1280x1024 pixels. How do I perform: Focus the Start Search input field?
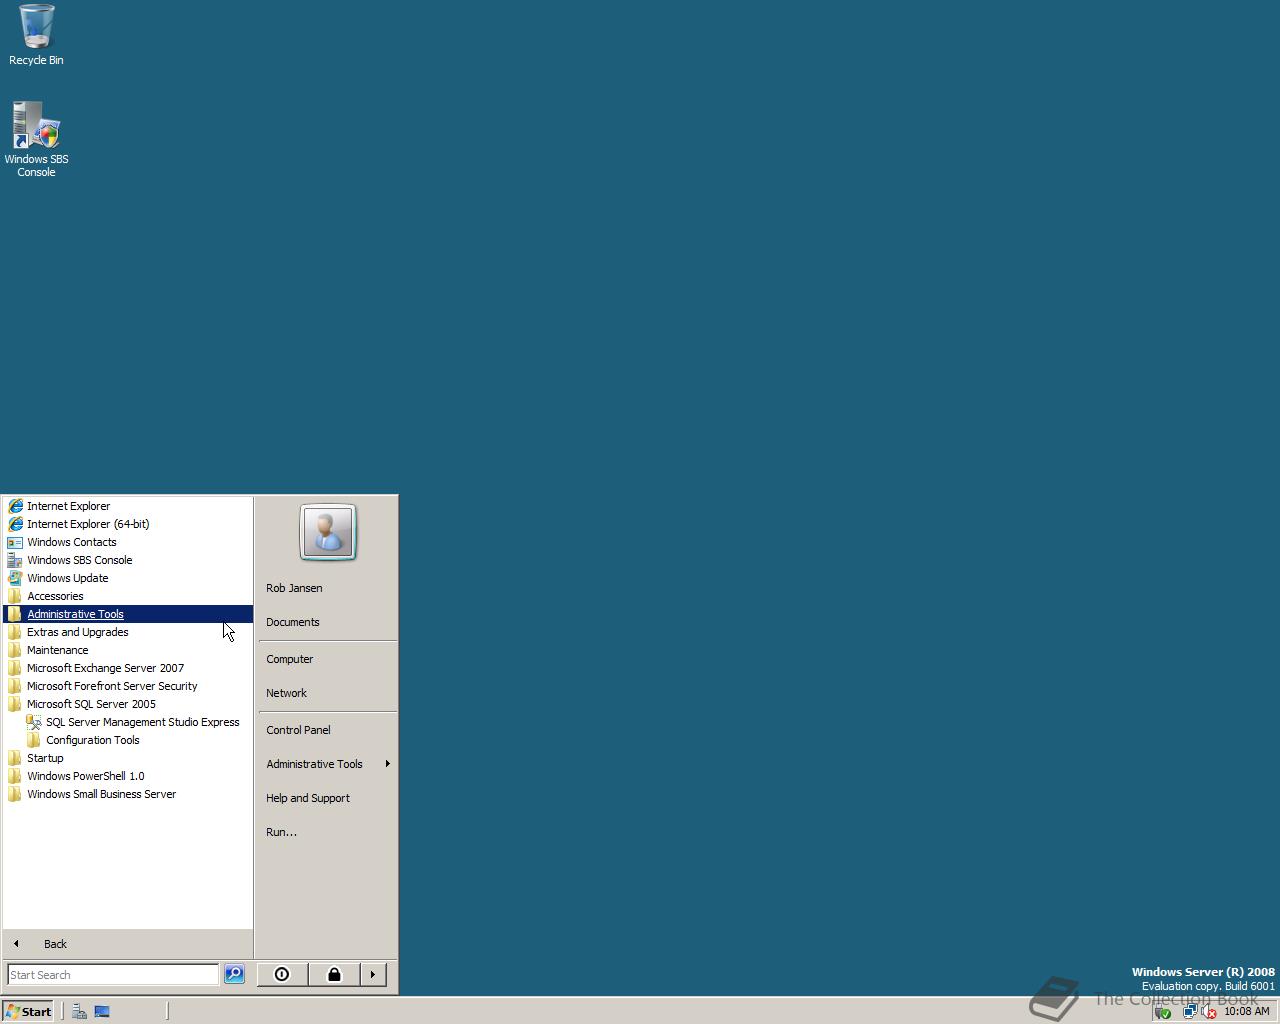tap(112, 975)
